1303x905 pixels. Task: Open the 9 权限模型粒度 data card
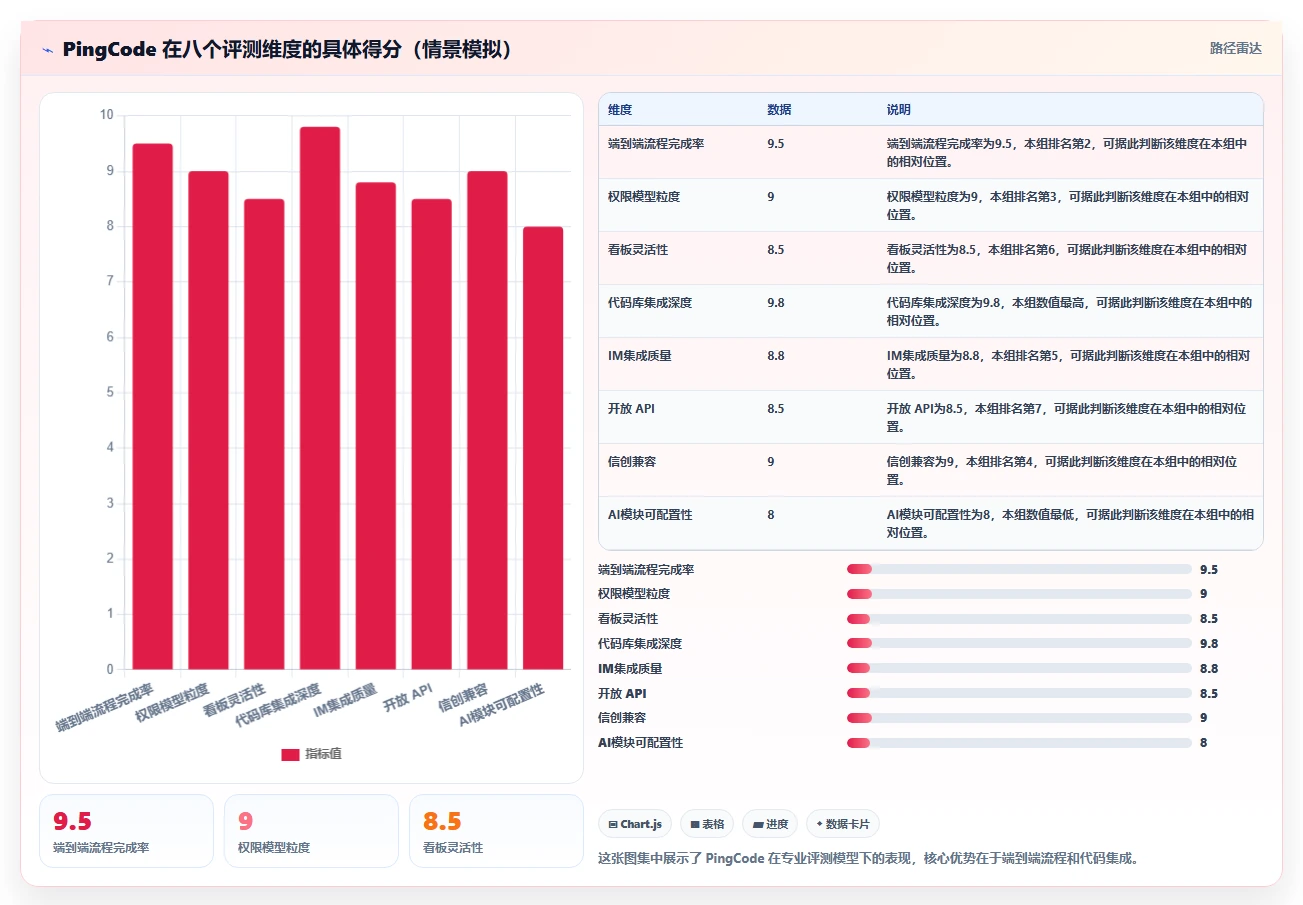(x=311, y=831)
